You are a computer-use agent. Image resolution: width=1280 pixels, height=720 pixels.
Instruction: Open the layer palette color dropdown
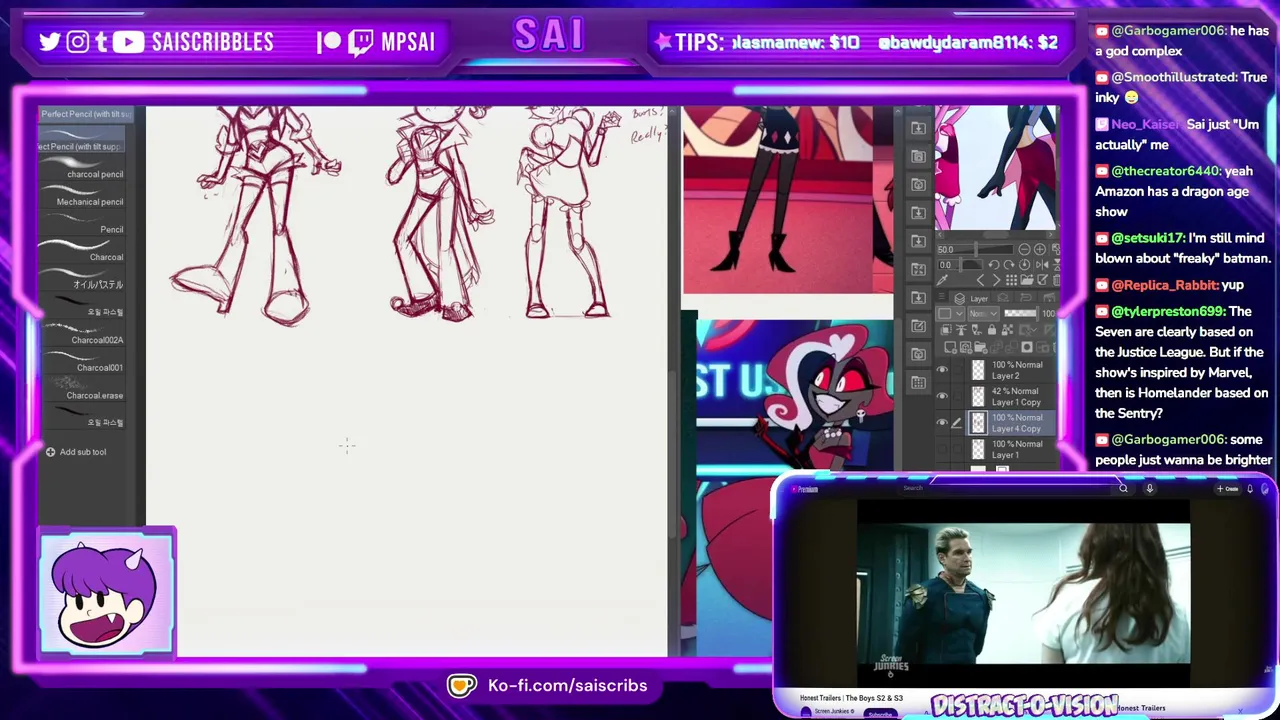point(950,313)
